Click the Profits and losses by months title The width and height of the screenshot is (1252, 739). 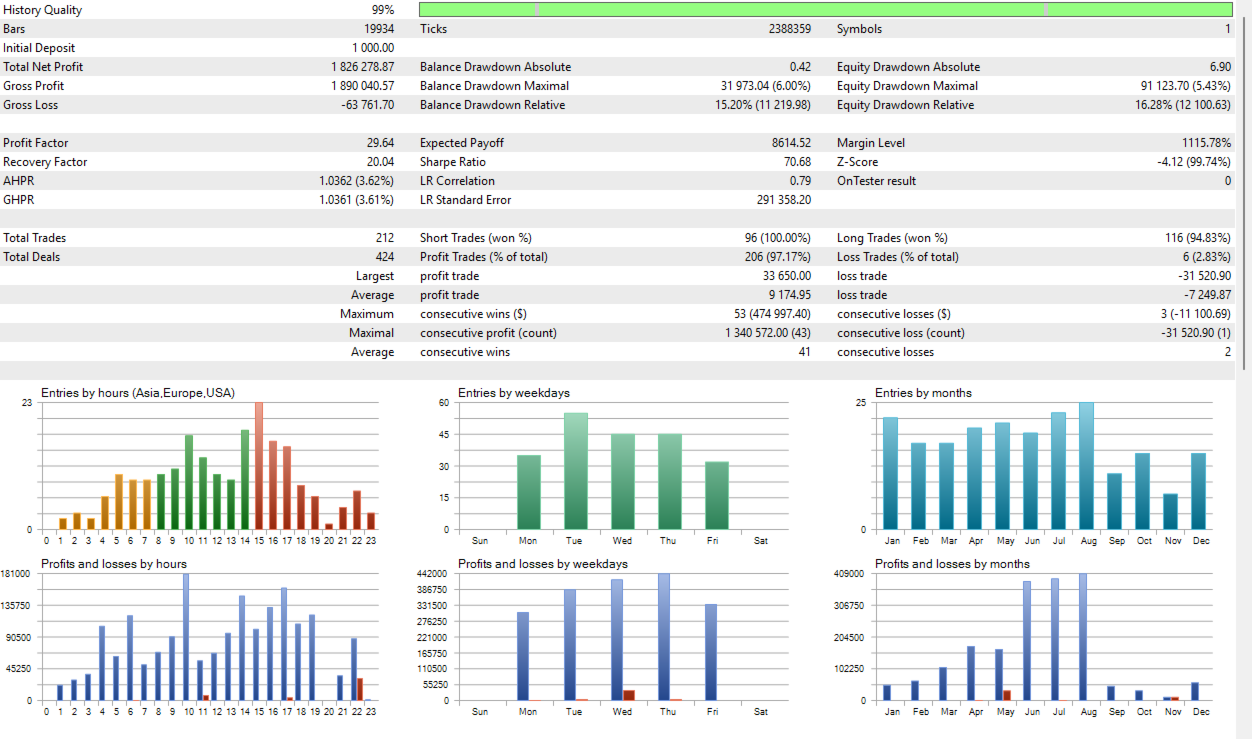coord(952,564)
